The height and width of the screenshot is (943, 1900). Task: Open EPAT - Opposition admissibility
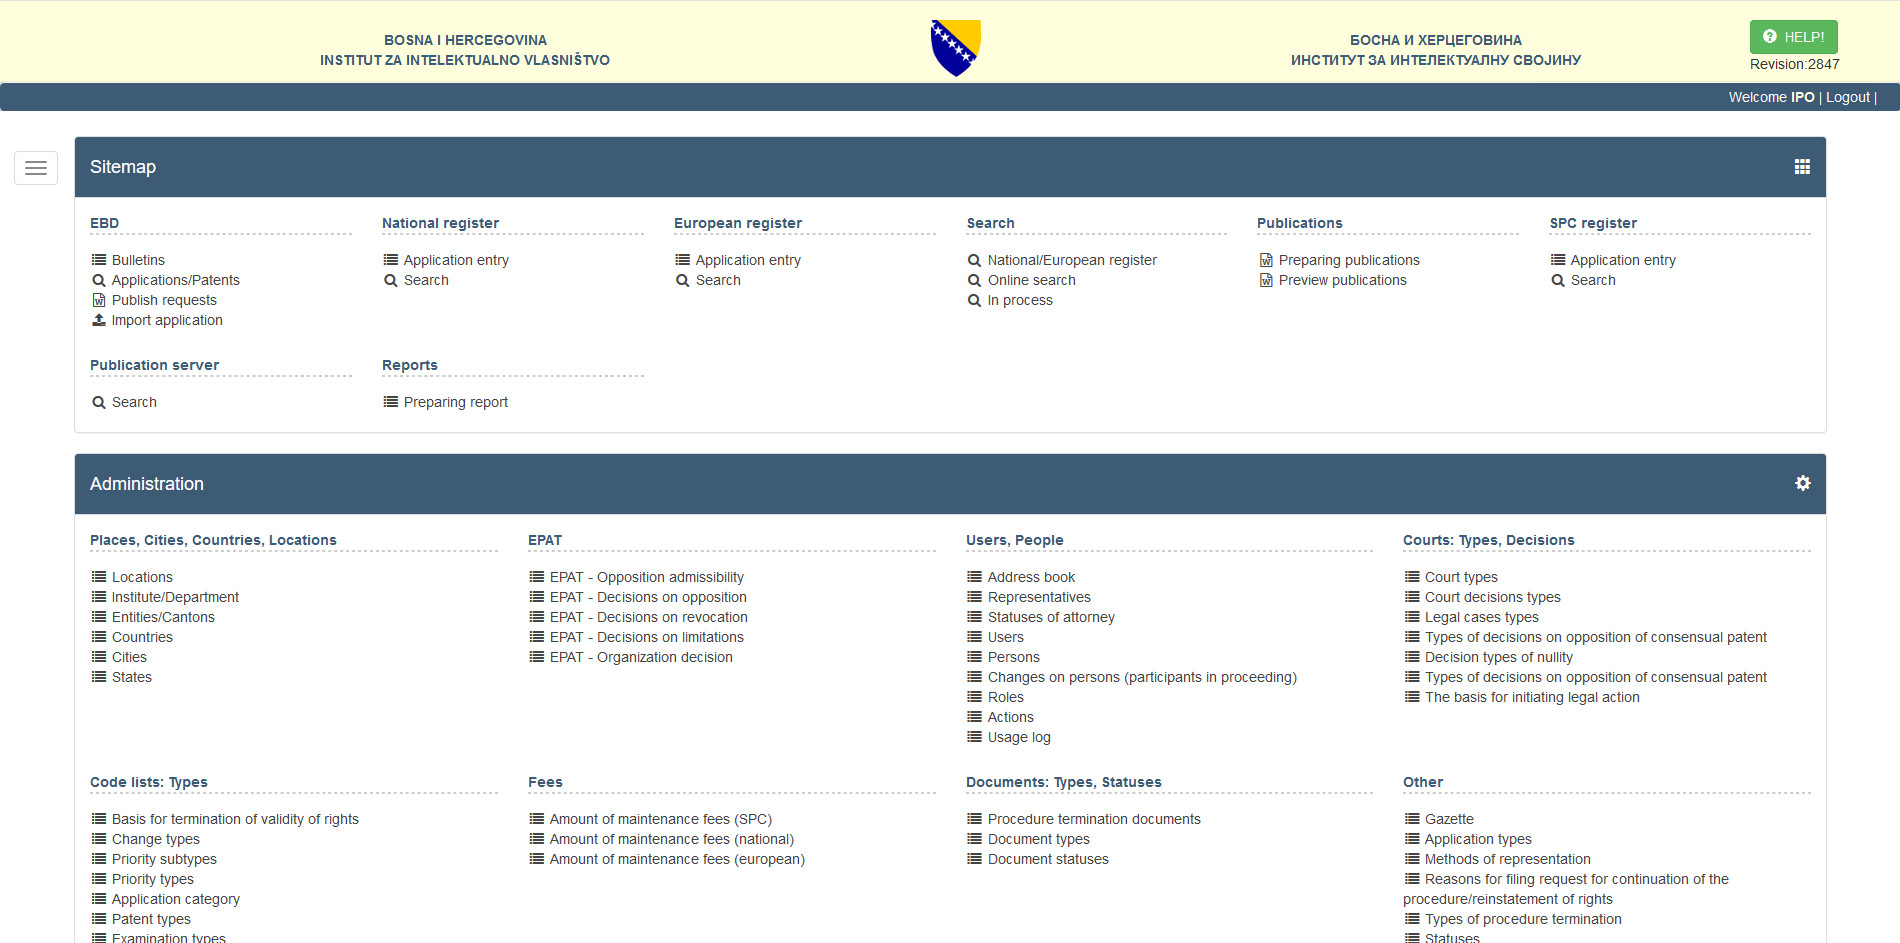(647, 577)
